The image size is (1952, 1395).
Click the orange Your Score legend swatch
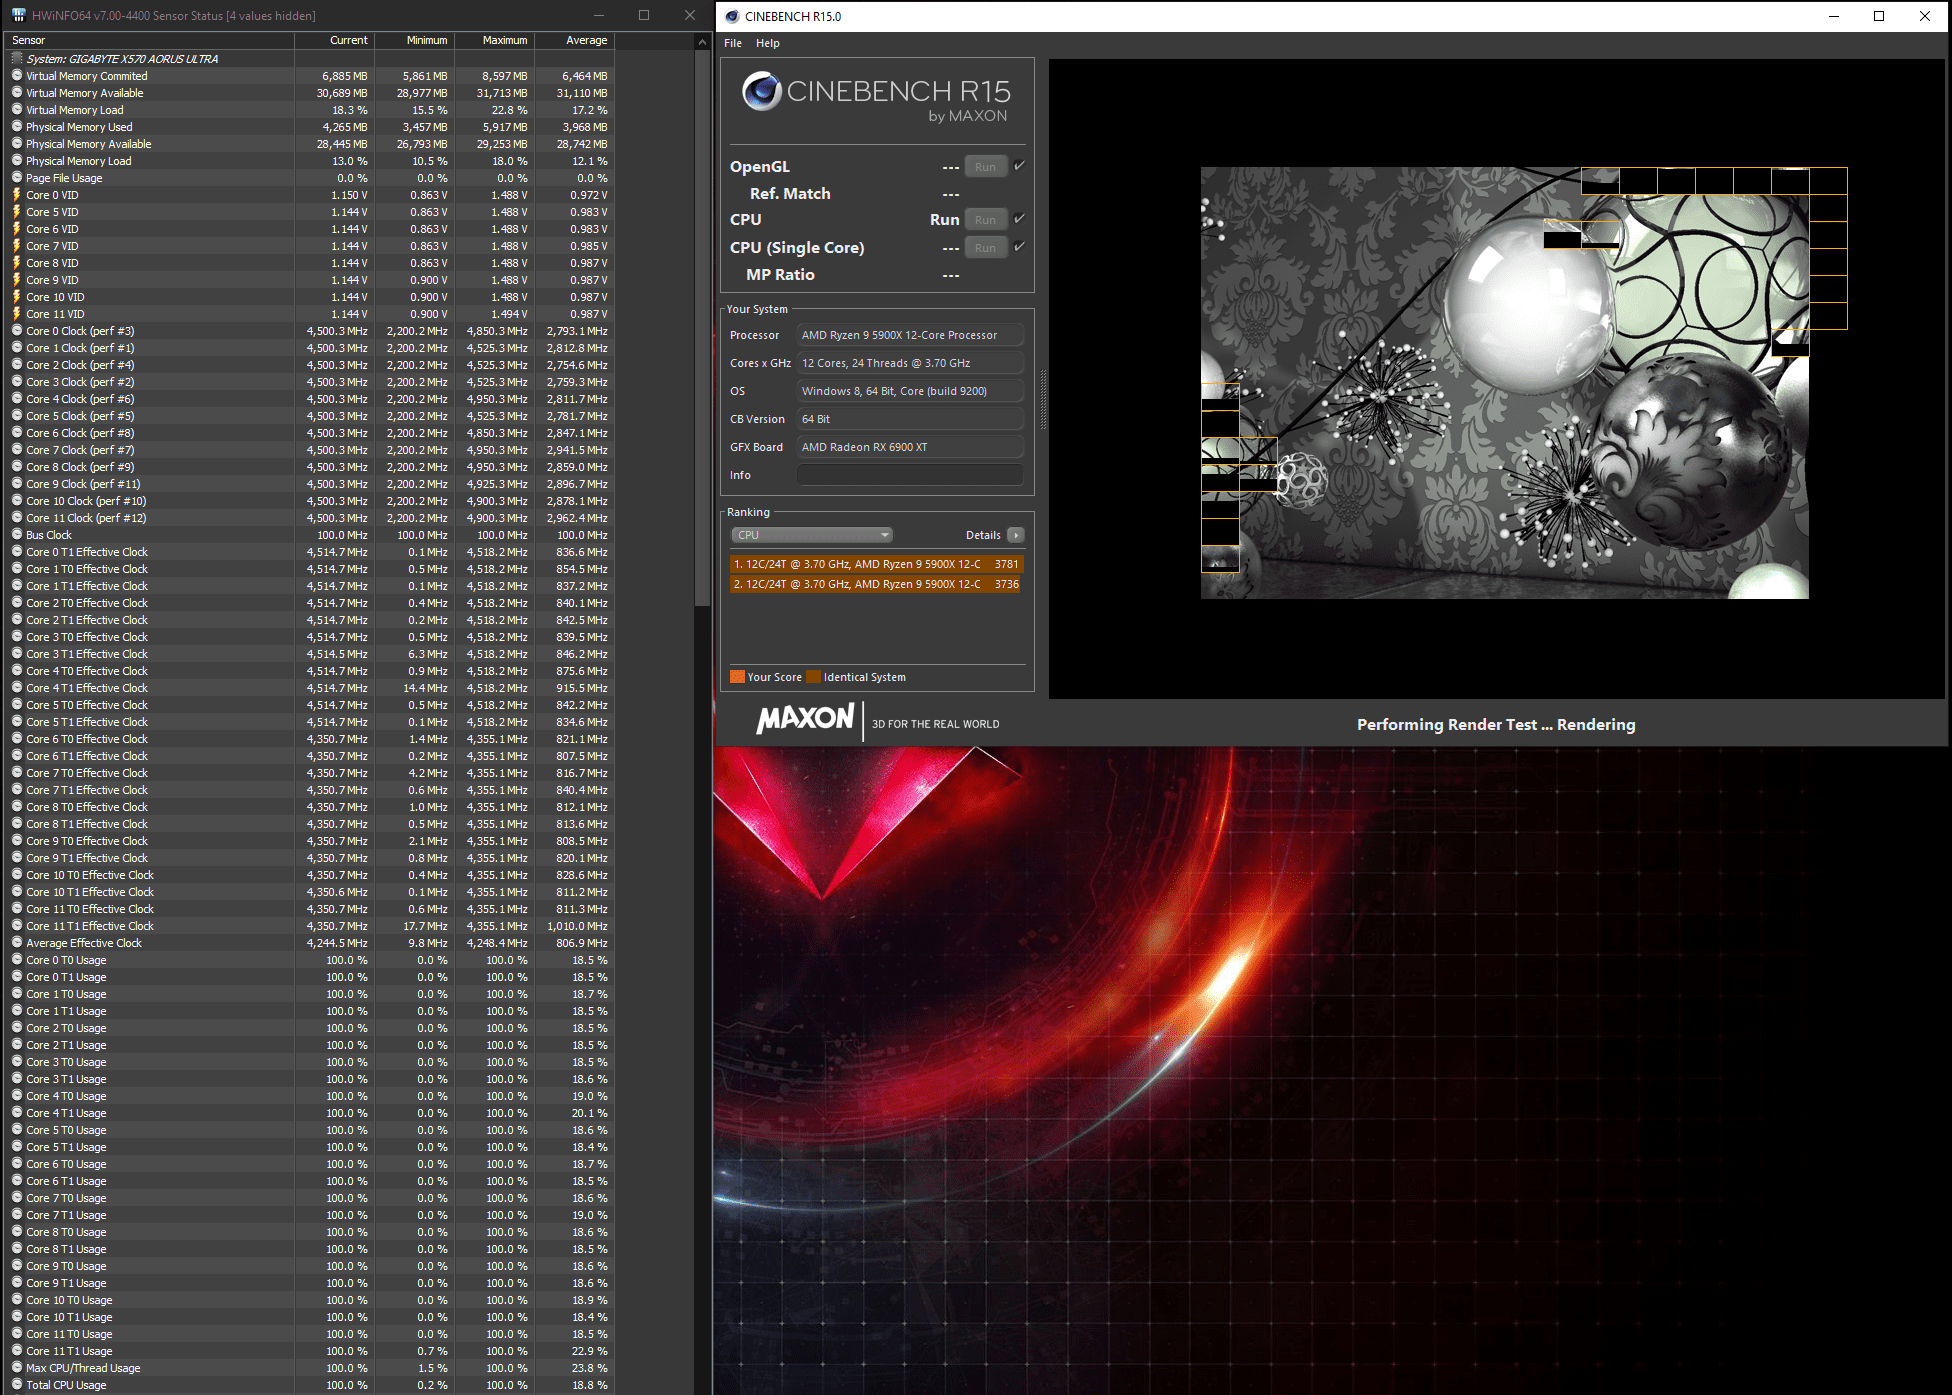pyautogui.click(x=738, y=677)
